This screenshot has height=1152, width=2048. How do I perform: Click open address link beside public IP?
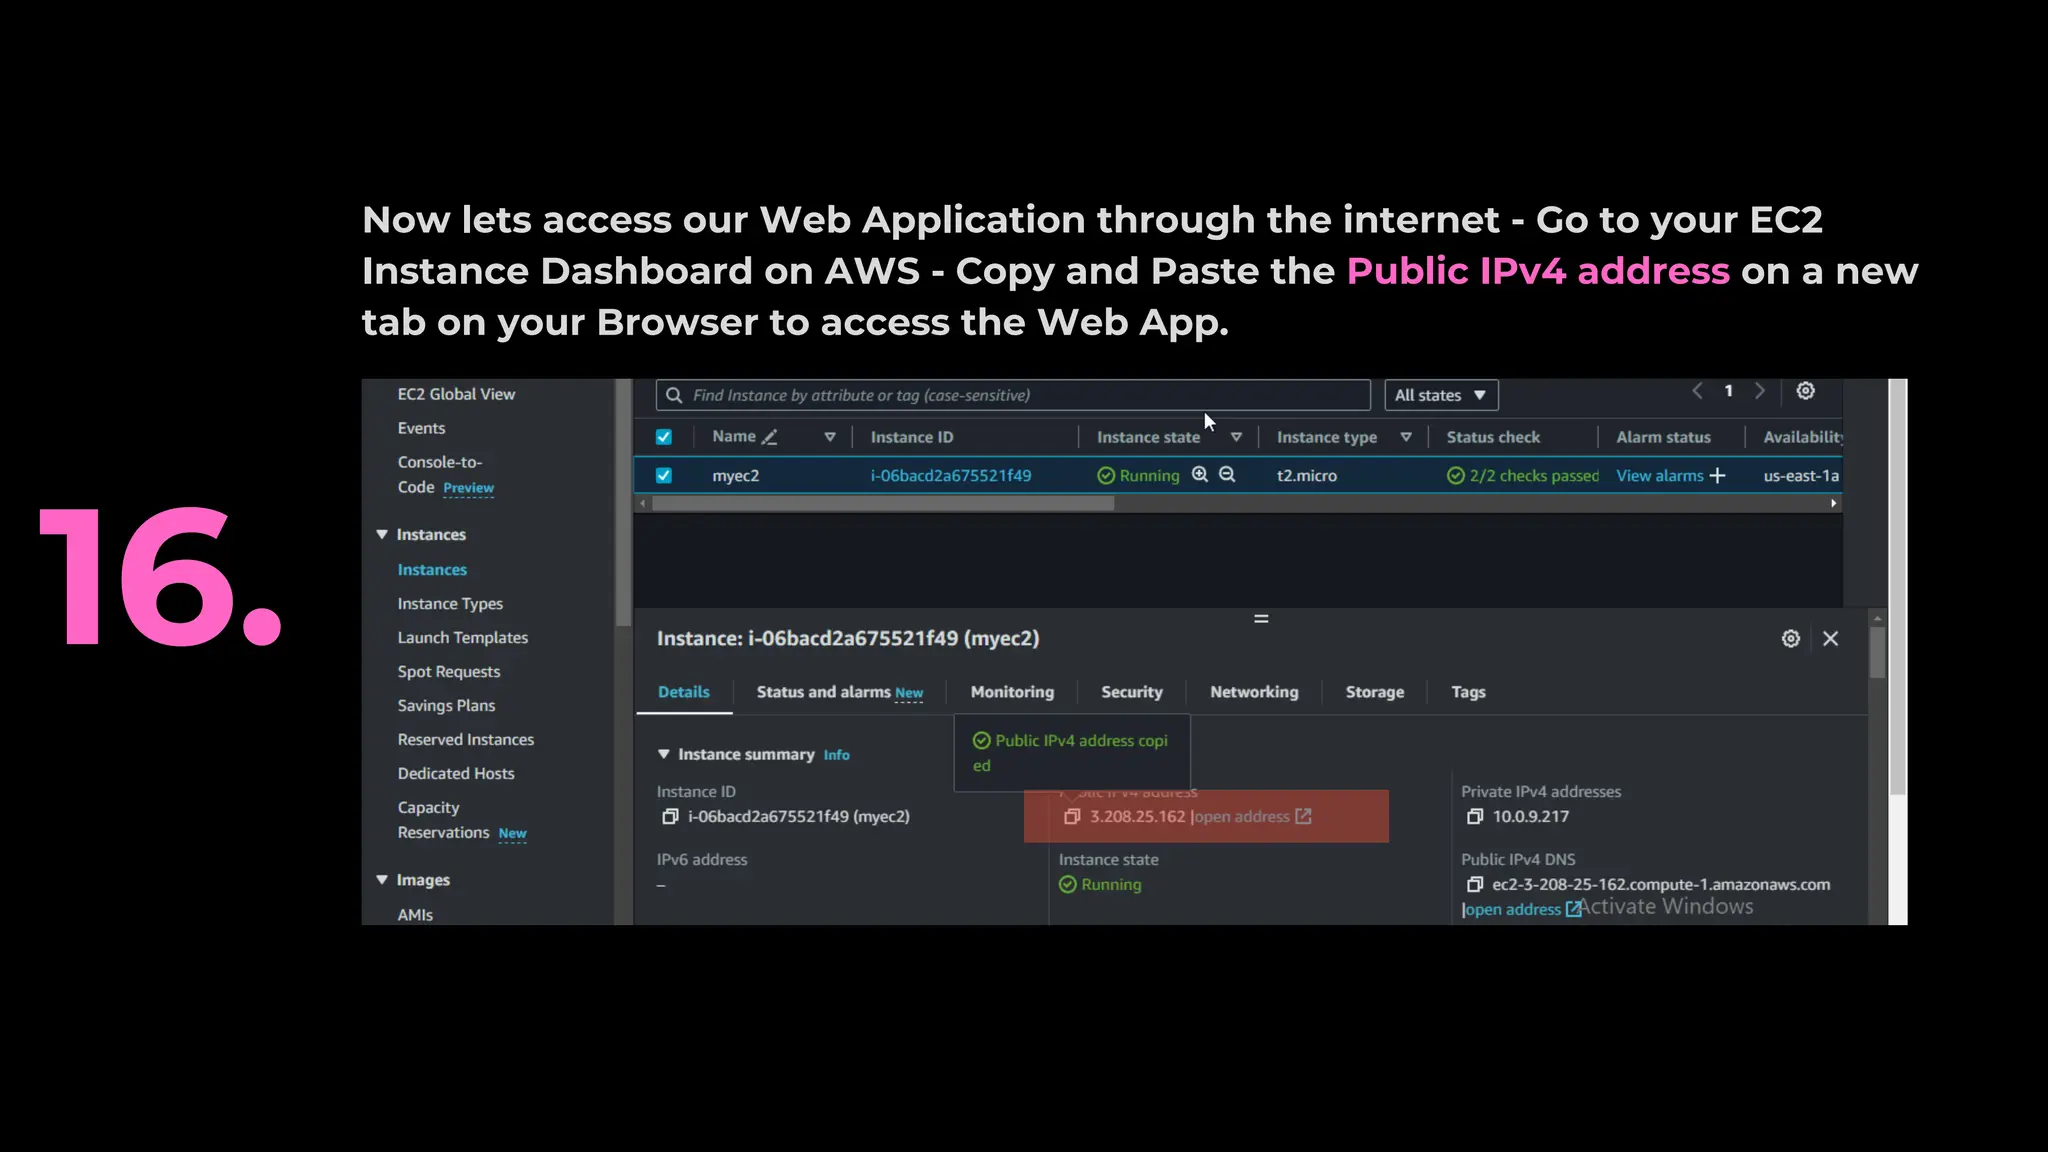[1242, 817]
